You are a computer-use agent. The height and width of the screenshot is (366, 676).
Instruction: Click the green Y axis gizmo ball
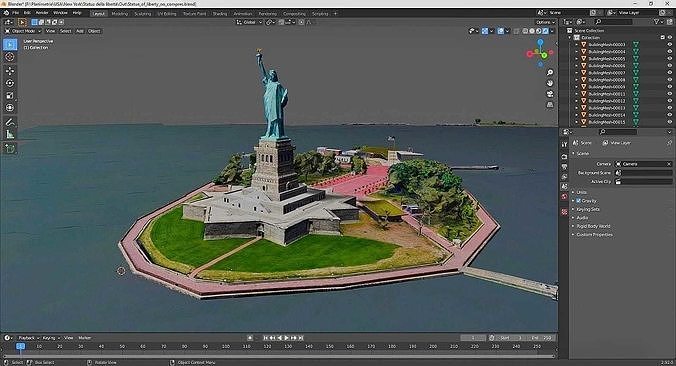coord(545,55)
